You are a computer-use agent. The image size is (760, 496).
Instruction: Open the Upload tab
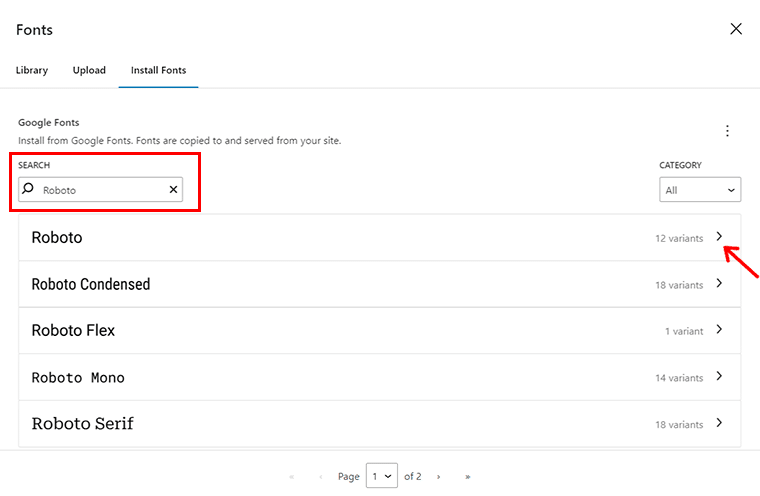[x=89, y=70]
